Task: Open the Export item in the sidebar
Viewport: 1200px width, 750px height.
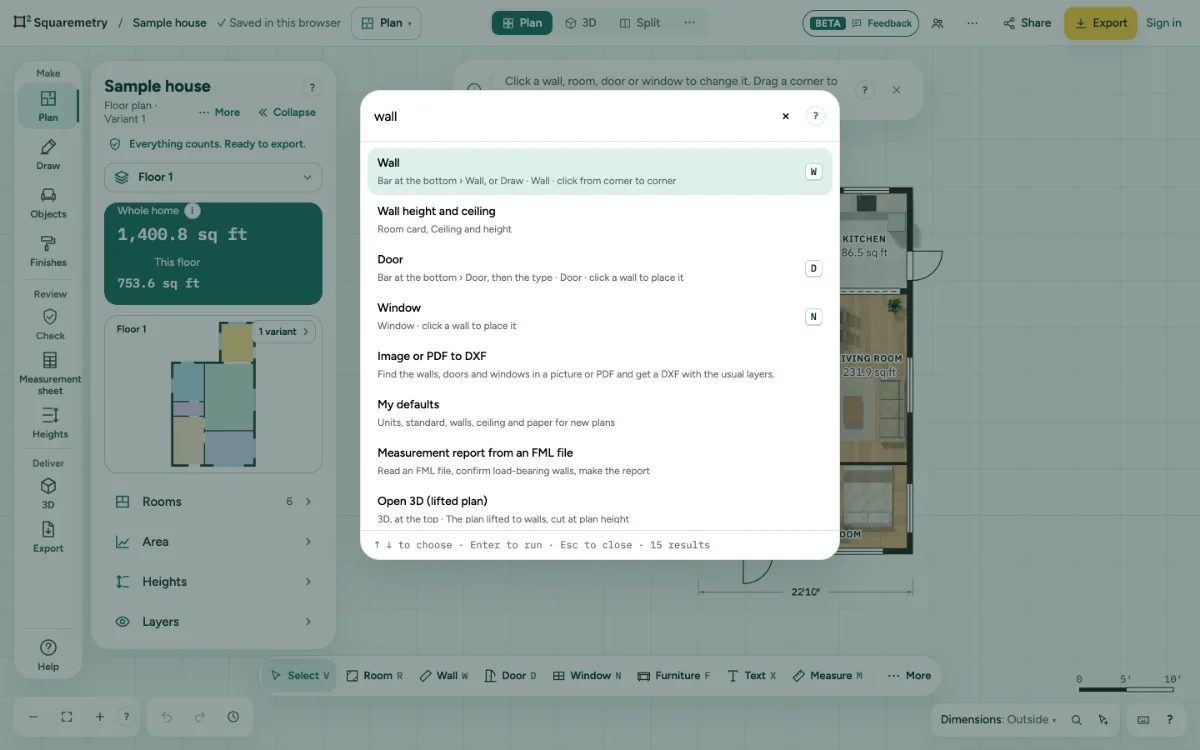Action: point(48,537)
